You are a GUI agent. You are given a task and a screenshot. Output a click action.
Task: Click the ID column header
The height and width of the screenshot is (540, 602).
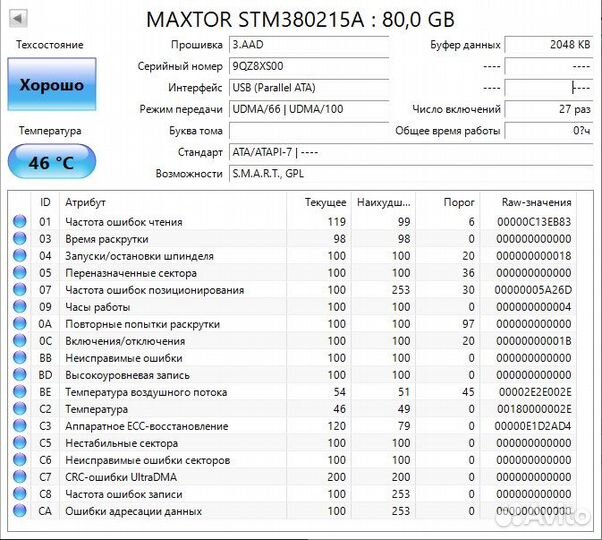click(x=45, y=202)
